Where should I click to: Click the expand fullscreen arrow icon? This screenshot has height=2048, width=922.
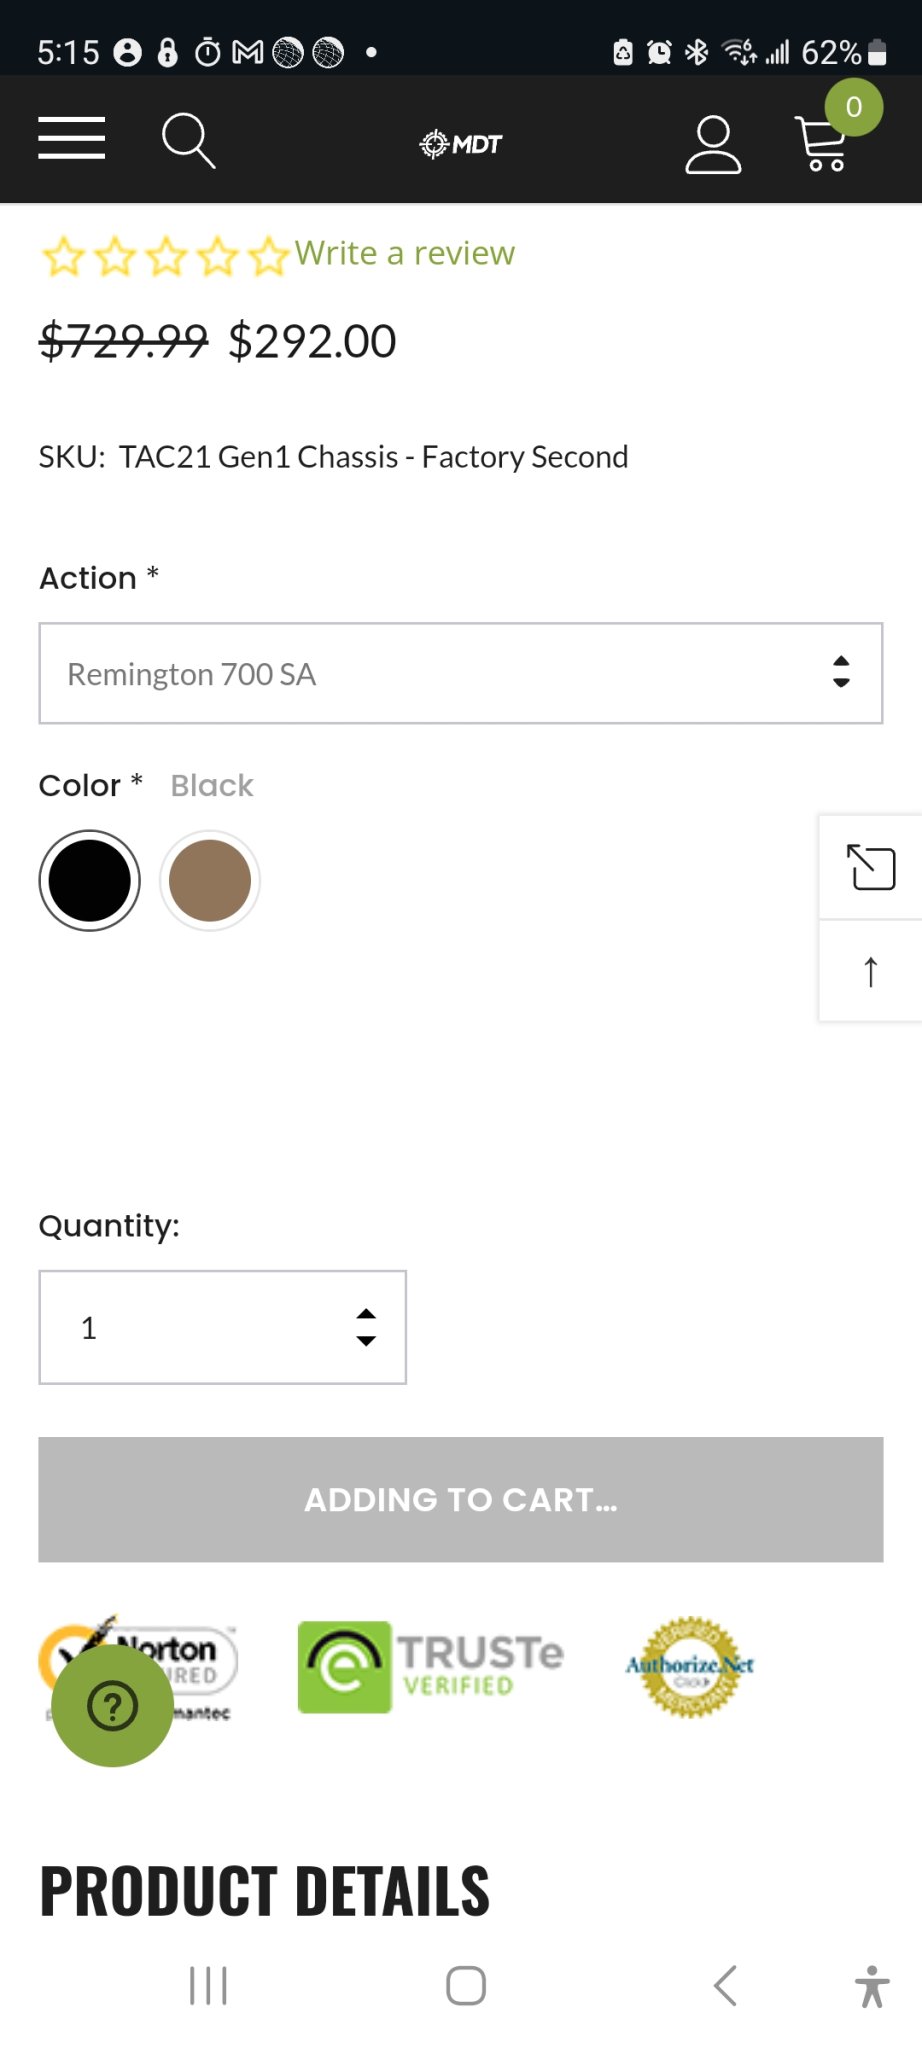pyautogui.click(x=870, y=867)
